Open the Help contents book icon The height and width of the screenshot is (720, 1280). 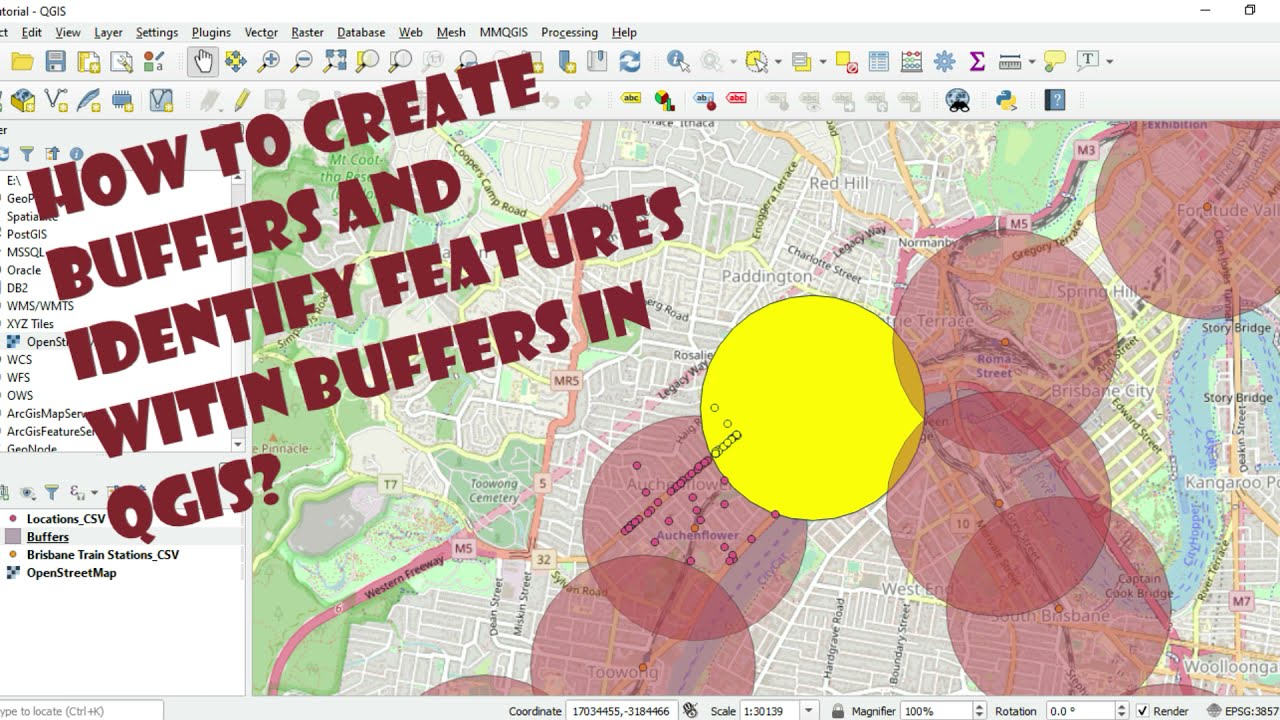(1054, 100)
